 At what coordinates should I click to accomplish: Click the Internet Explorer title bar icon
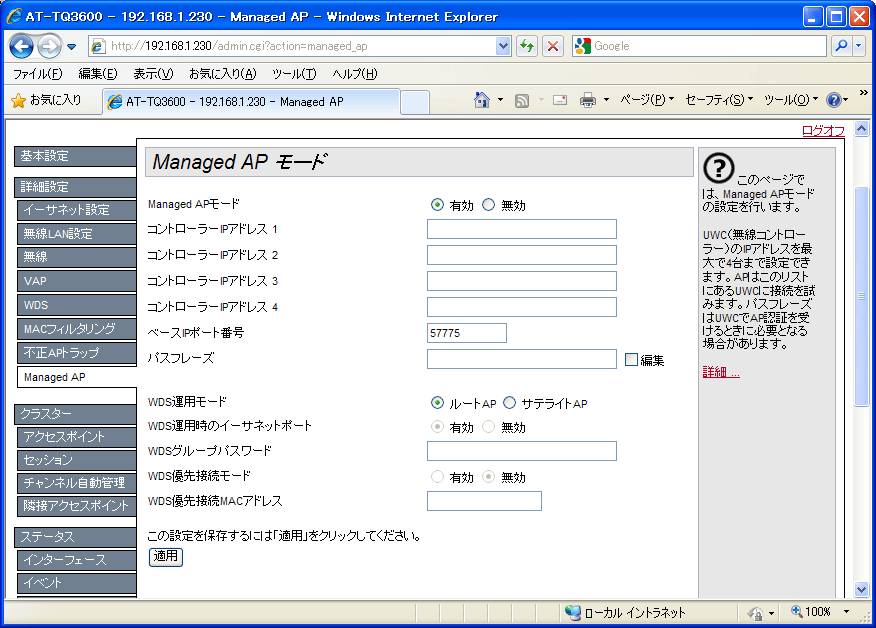coord(15,16)
